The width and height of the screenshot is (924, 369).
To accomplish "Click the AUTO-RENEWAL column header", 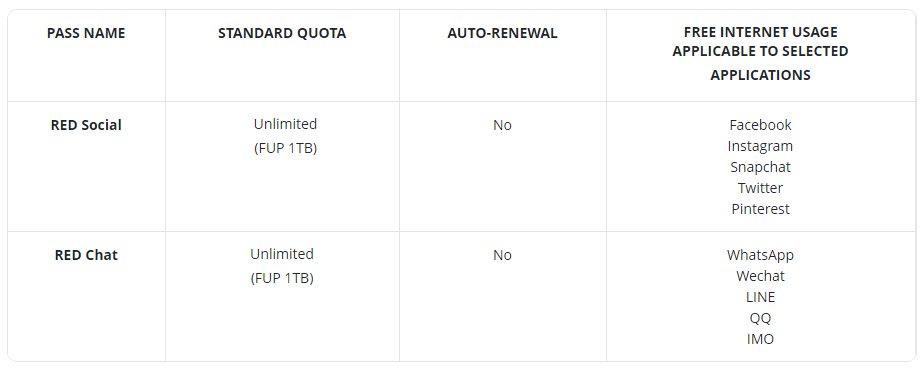I will coord(502,33).
